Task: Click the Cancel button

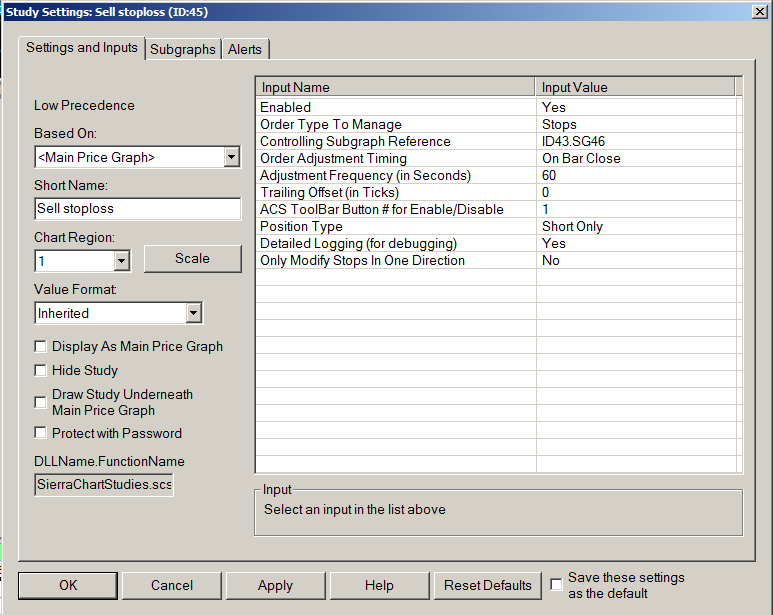Action: 172,585
